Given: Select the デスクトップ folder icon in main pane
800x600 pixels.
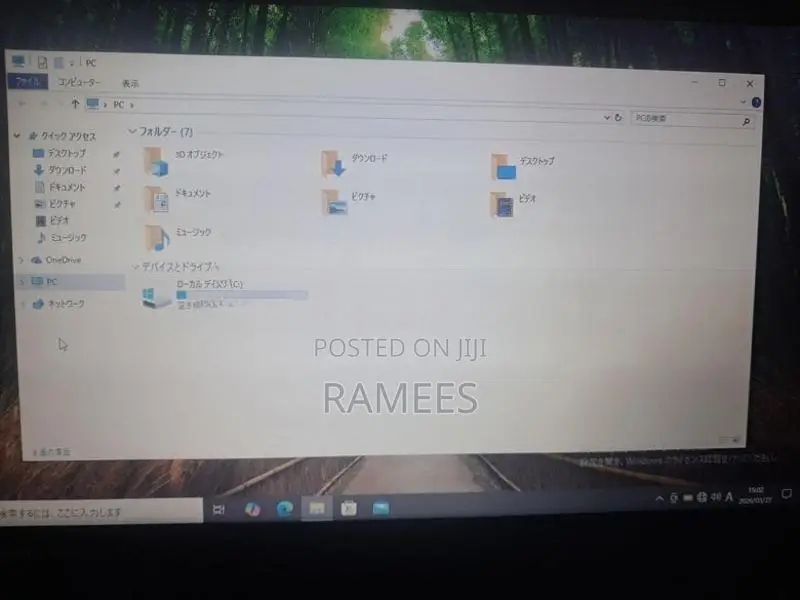Looking at the screenshot, I should point(504,166).
